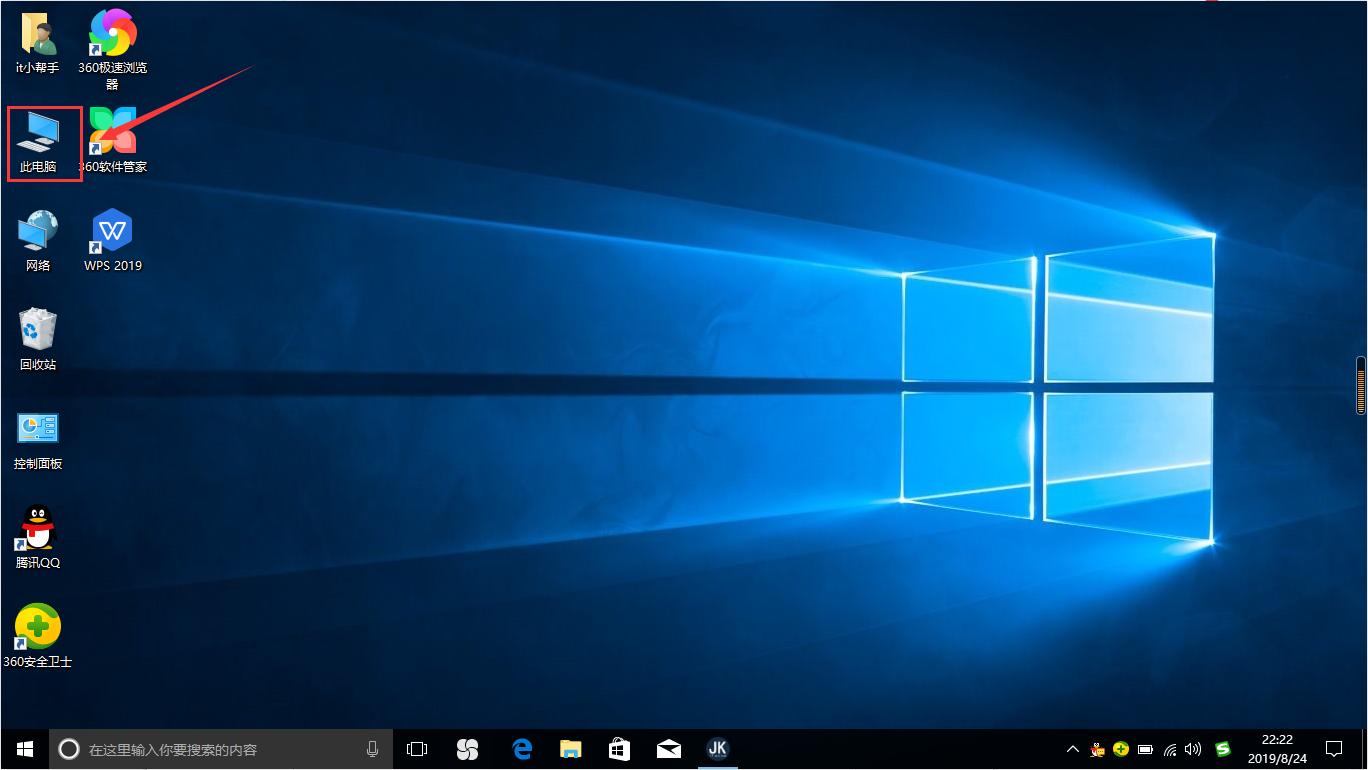Activate the microphone voice search icon
The image size is (1368, 770).
click(x=372, y=749)
